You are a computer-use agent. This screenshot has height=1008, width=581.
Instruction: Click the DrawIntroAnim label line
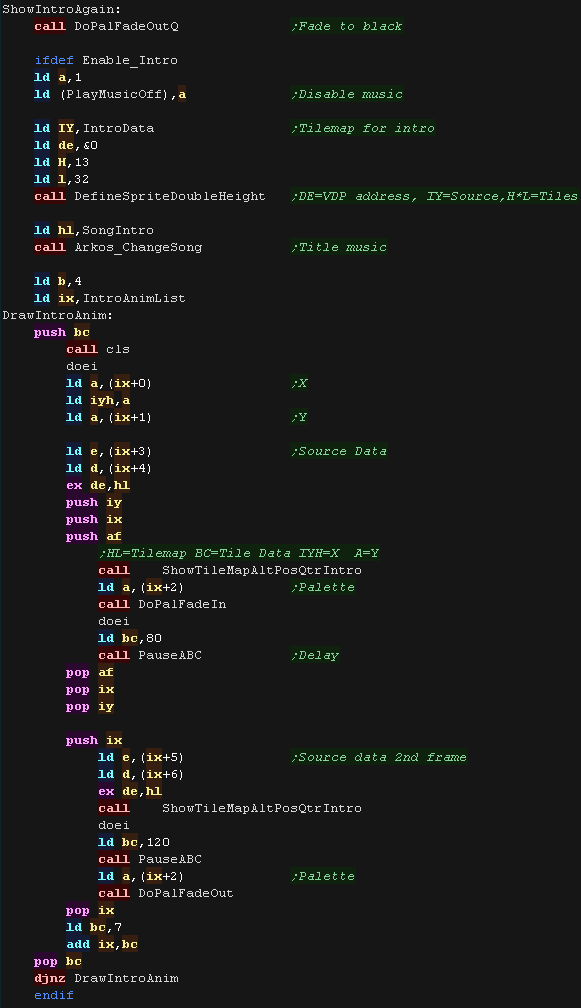point(58,315)
